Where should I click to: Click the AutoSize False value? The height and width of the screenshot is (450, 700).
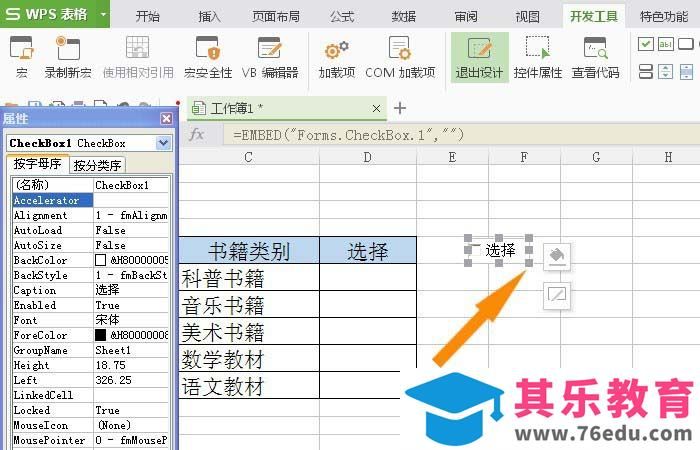coord(131,245)
